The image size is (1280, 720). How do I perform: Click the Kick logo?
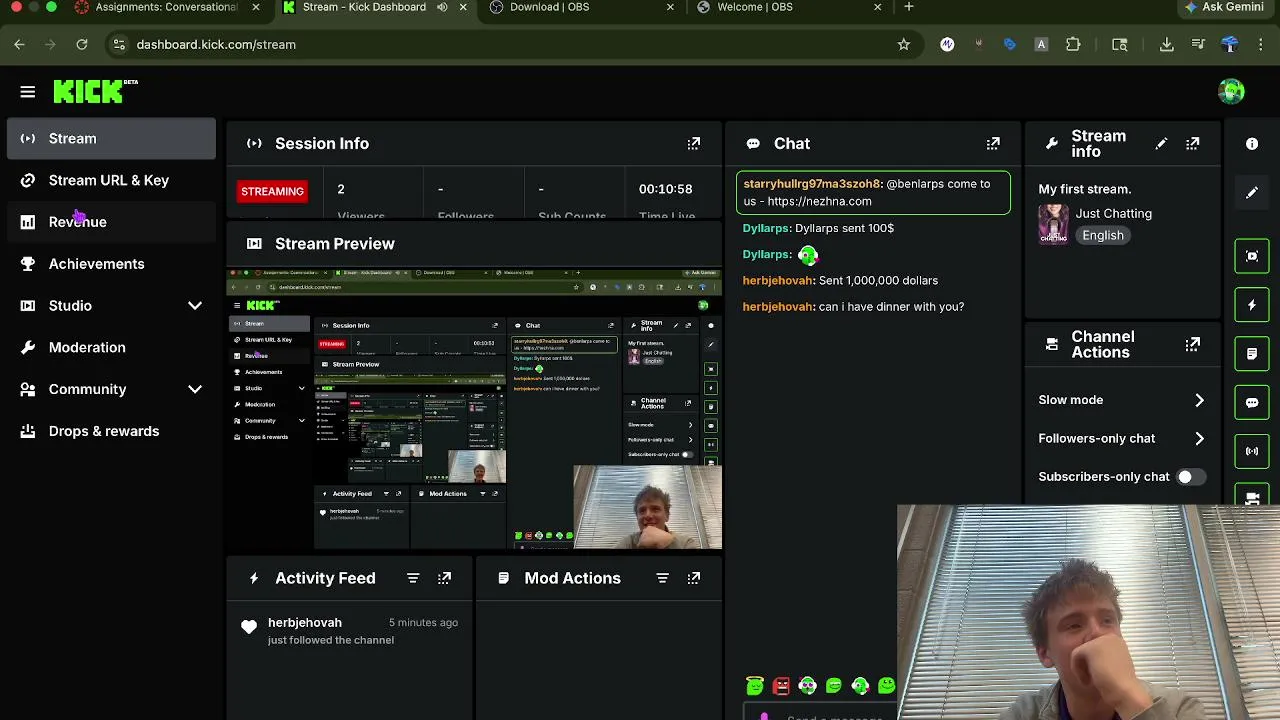(95, 91)
